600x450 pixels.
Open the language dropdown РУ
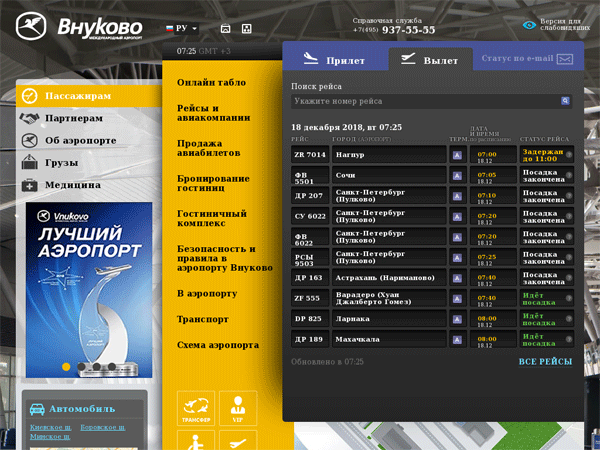[182, 28]
